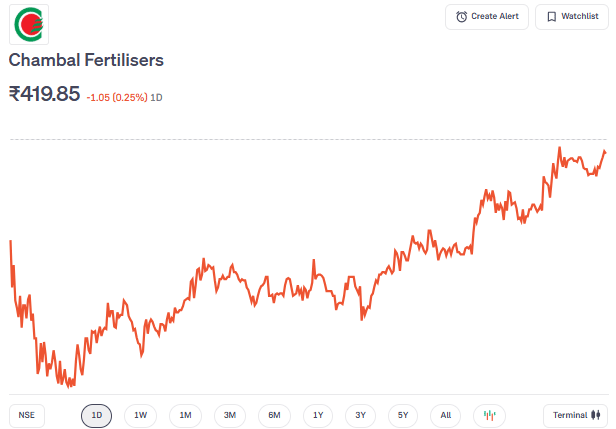Click the Create Alert button label
616x429 pixels.
point(495,17)
